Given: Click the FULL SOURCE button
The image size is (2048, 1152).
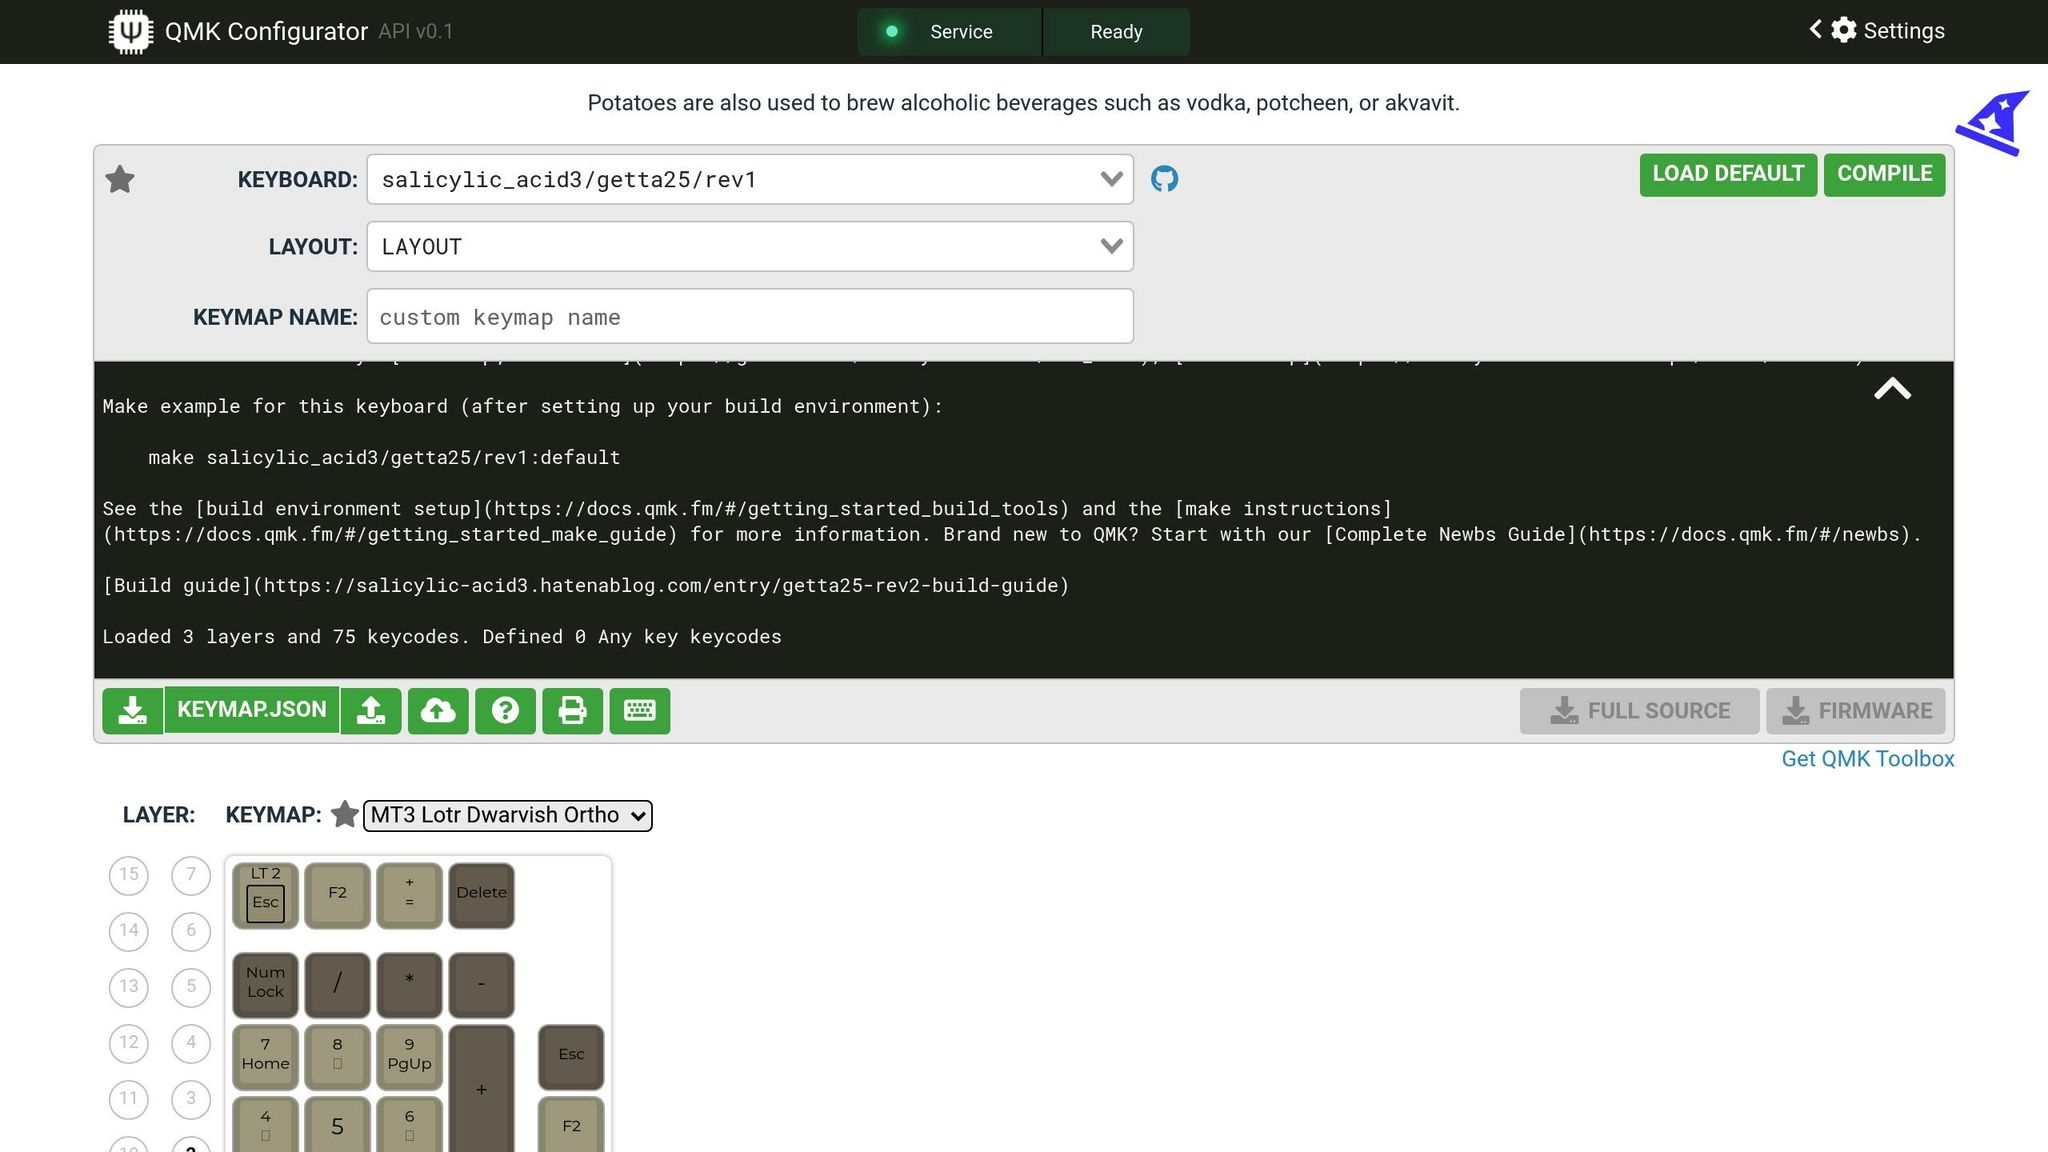Looking at the screenshot, I should click(1639, 711).
